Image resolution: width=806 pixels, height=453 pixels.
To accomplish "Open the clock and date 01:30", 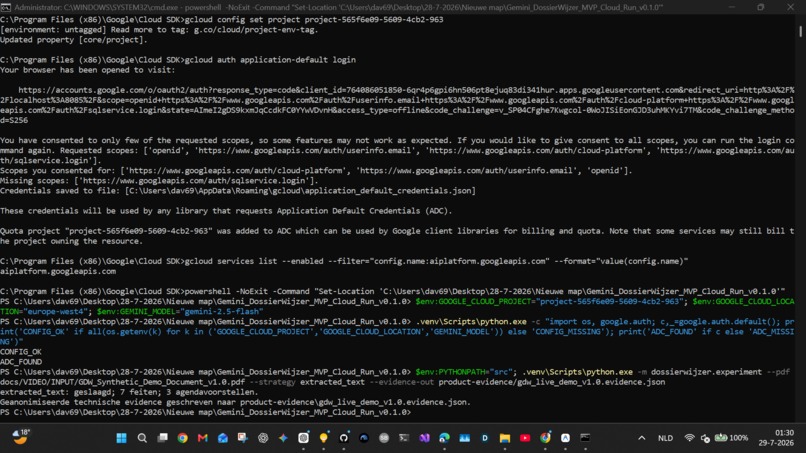I will coord(776,438).
